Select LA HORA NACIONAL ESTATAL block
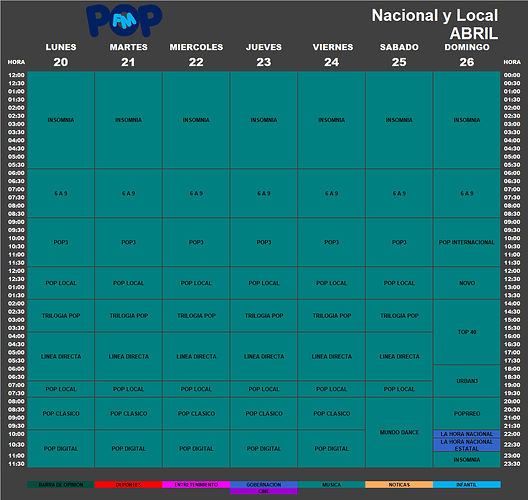This screenshot has width=528, height=500. [467, 445]
